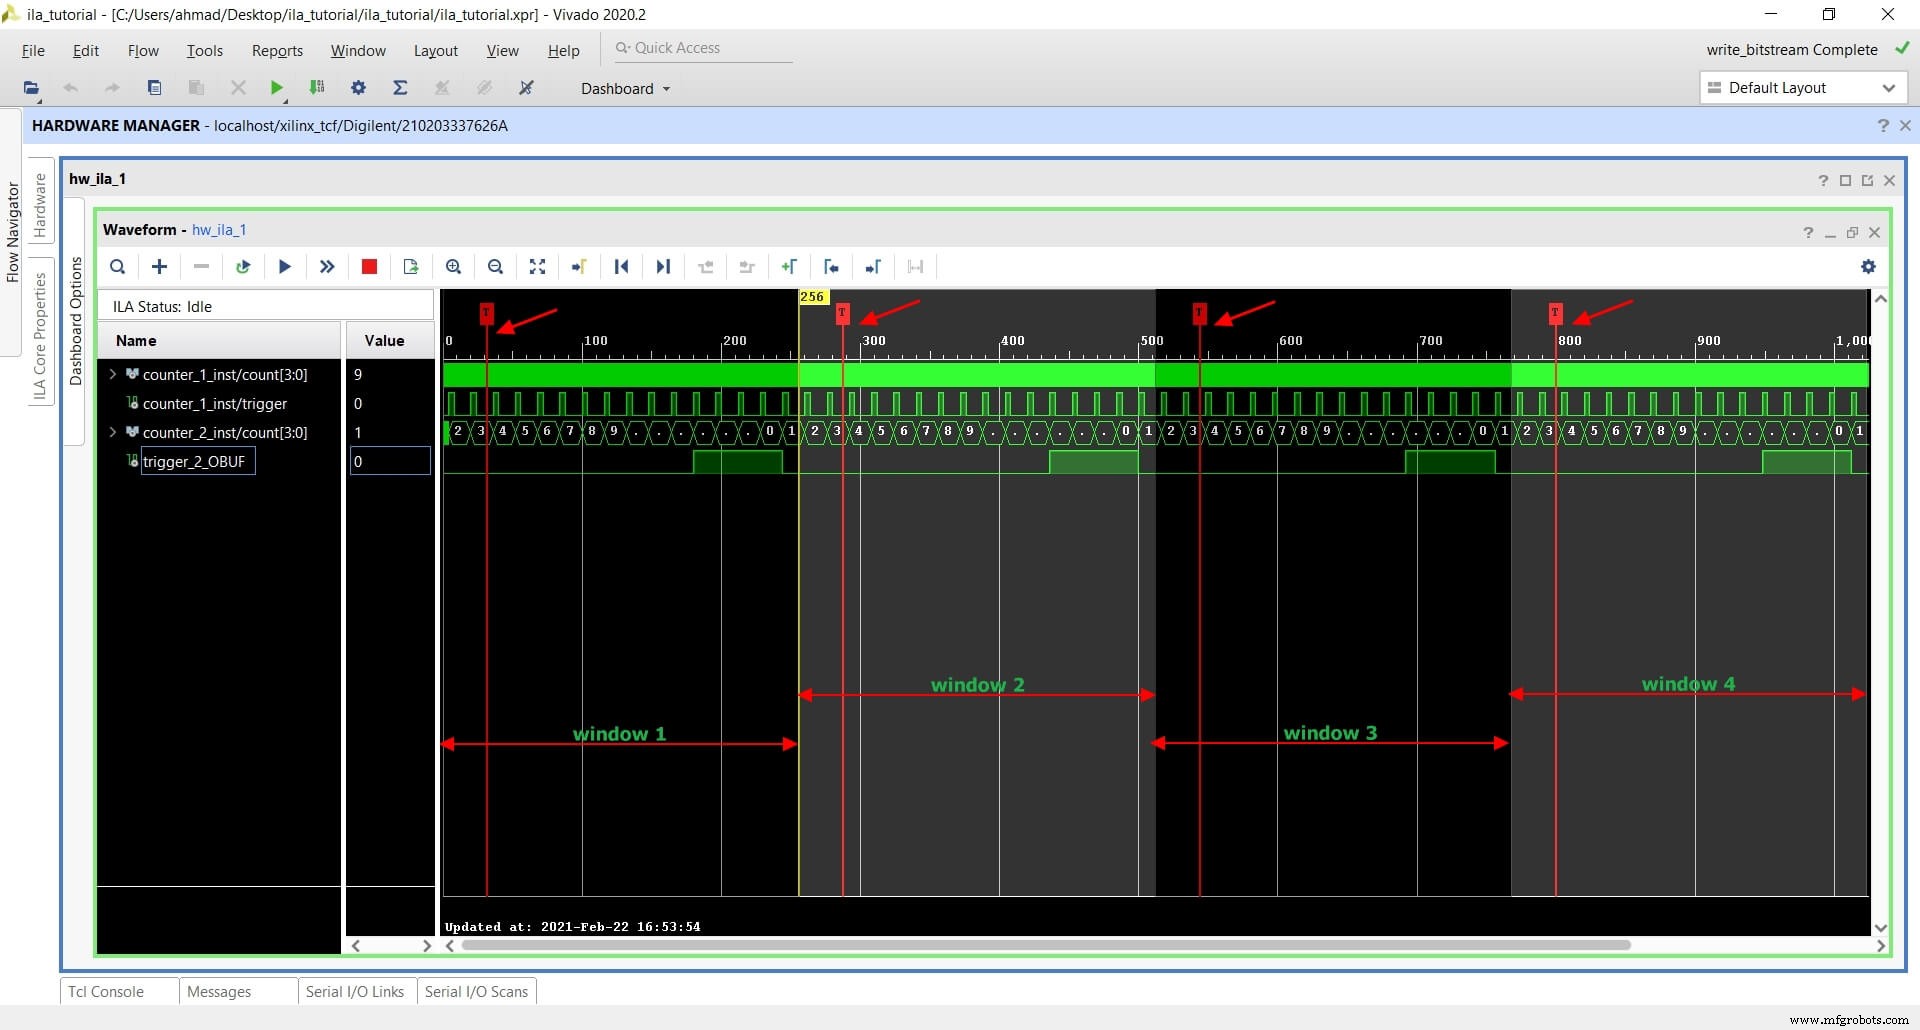Open the Tcl Console panel
This screenshot has width=1920, height=1030.
point(106,991)
